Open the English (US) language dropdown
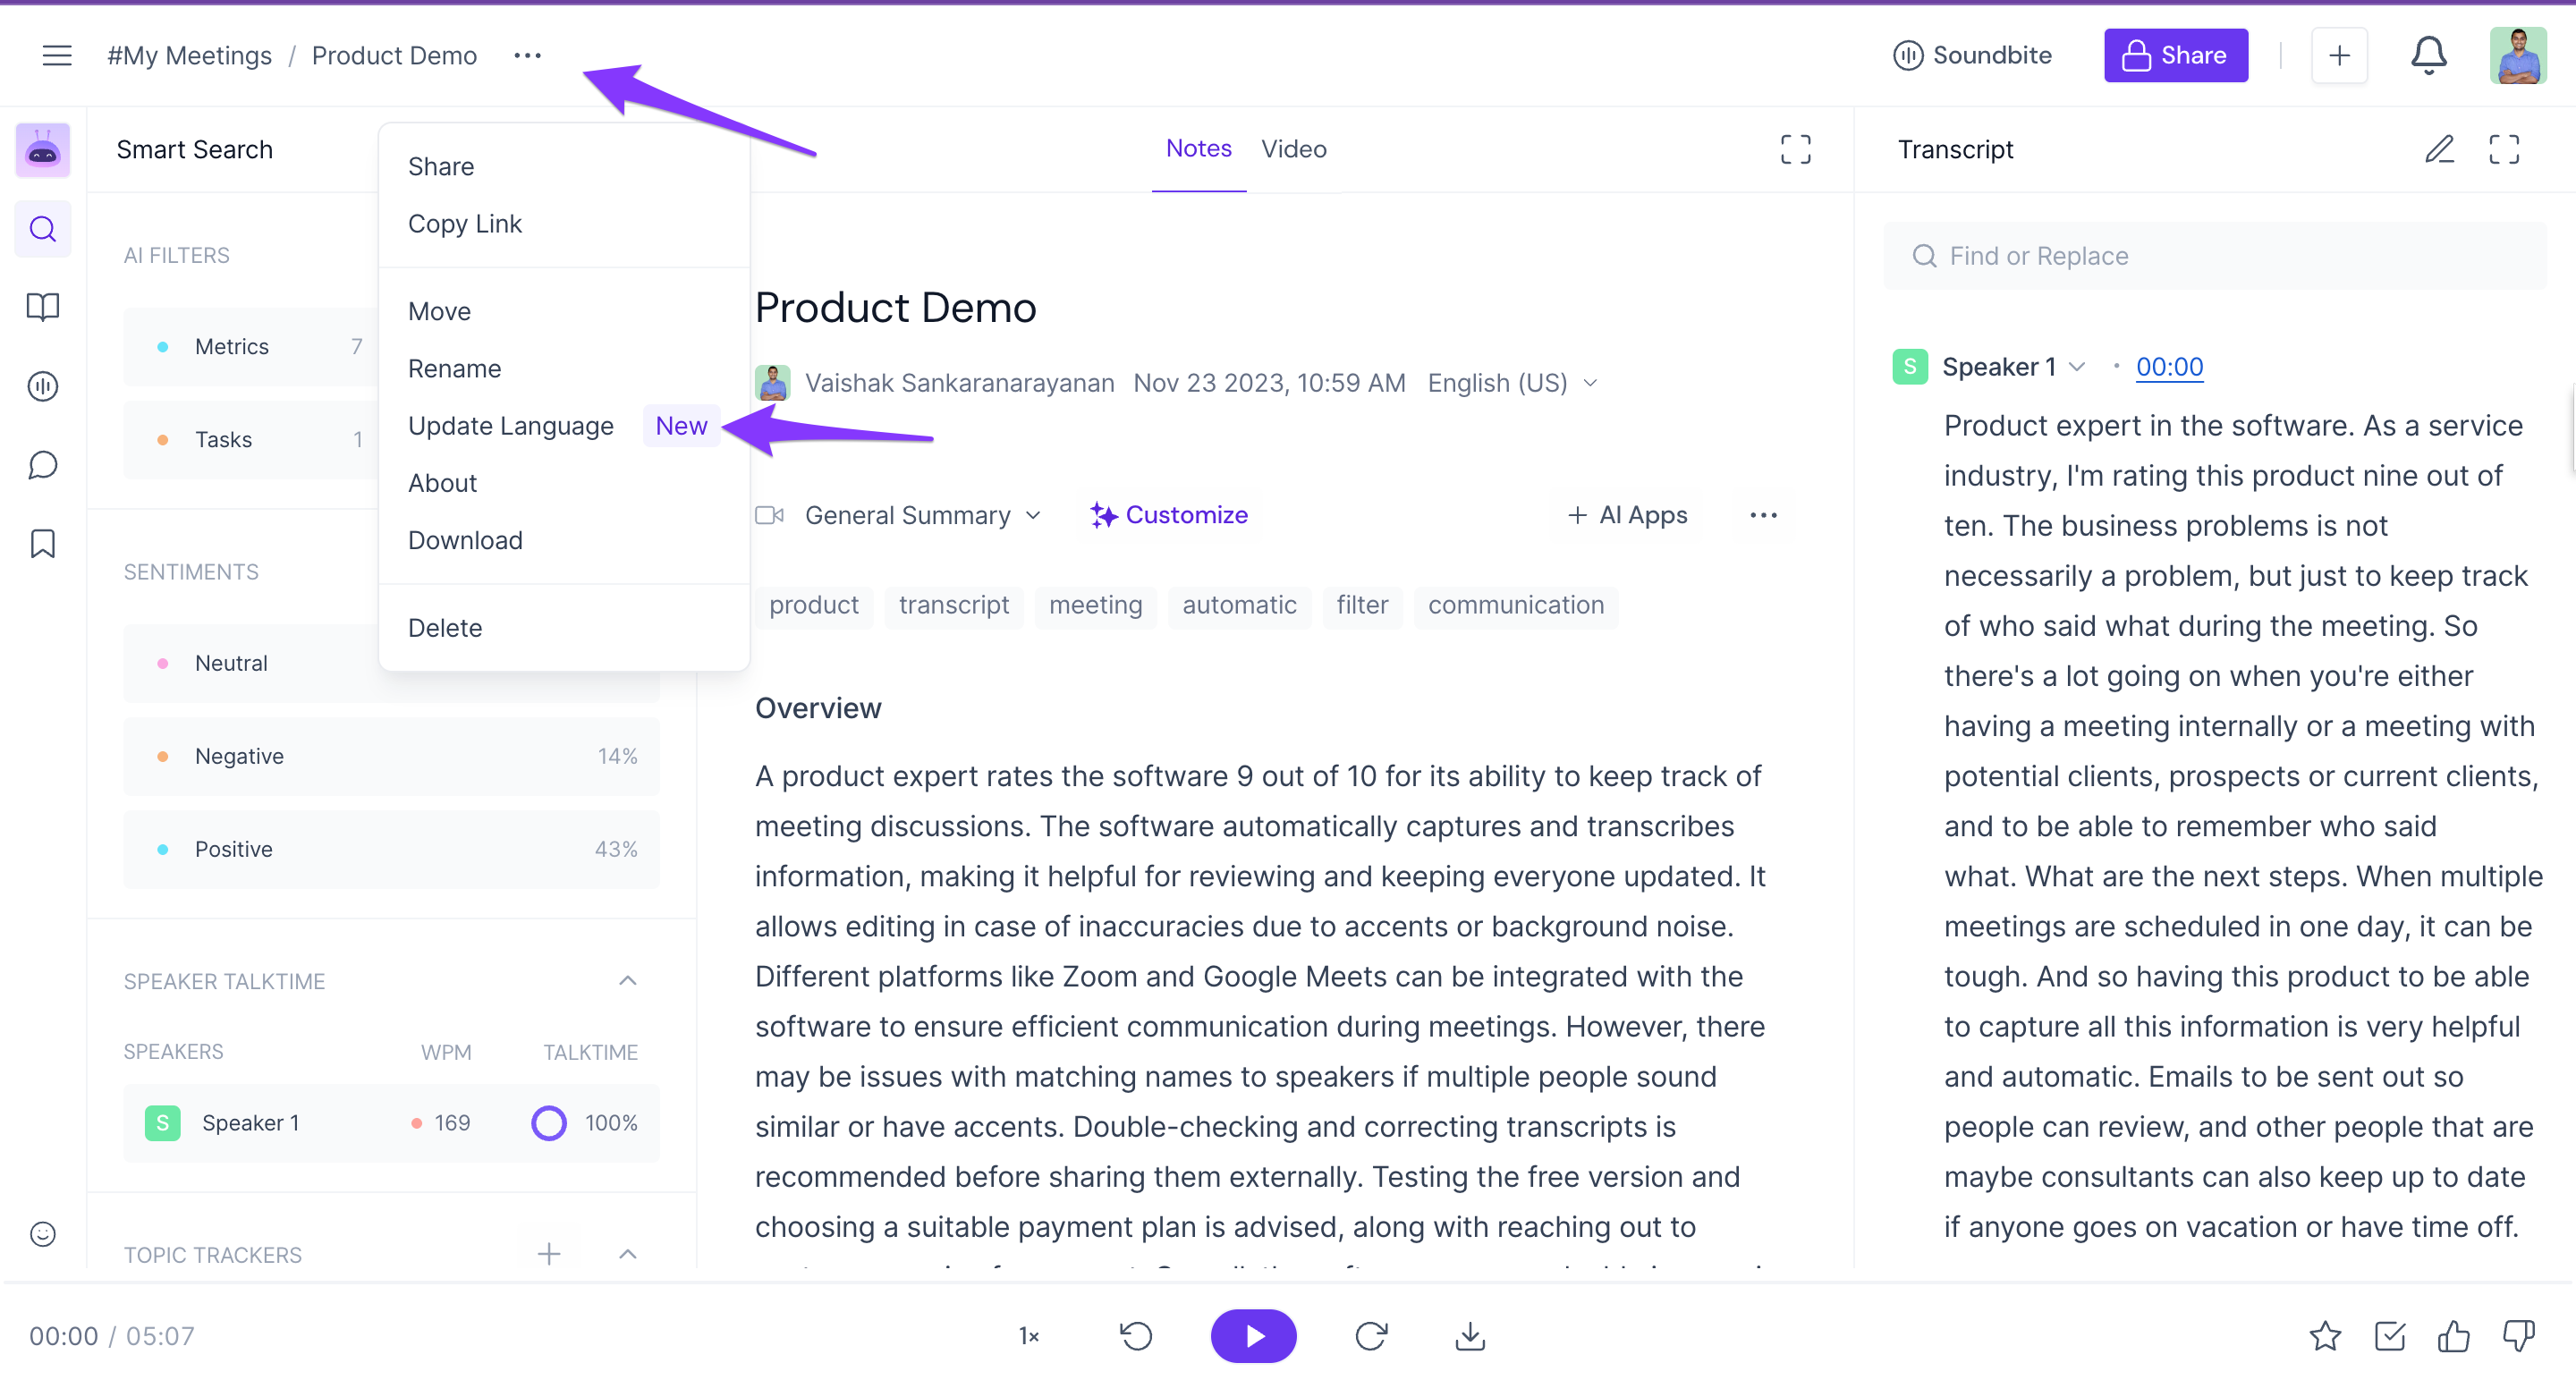2576x1397 pixels. (x=1512, y=383)
